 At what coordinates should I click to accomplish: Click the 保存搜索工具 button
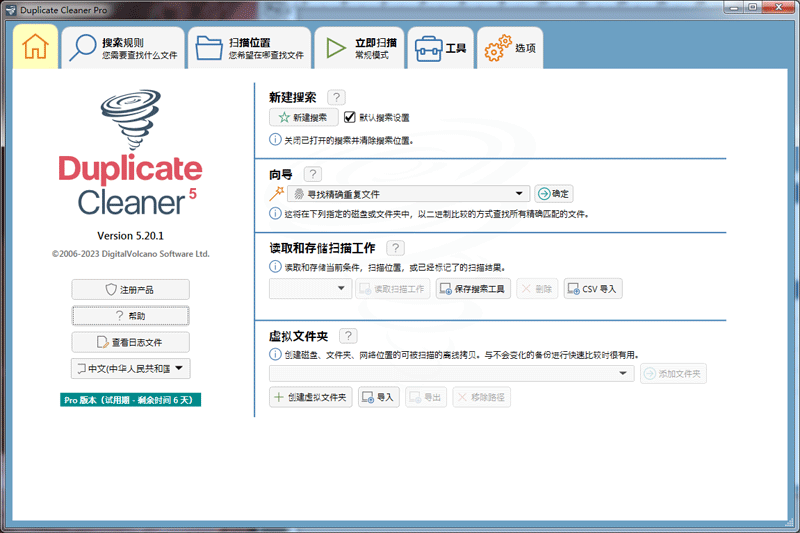pyautogui.click(x=473, y=289)
